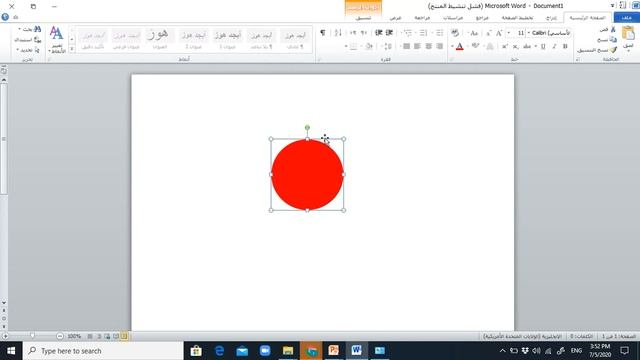The image size is (640, 360).
Task: Click the bullets list icon
Action: [439, 33]
